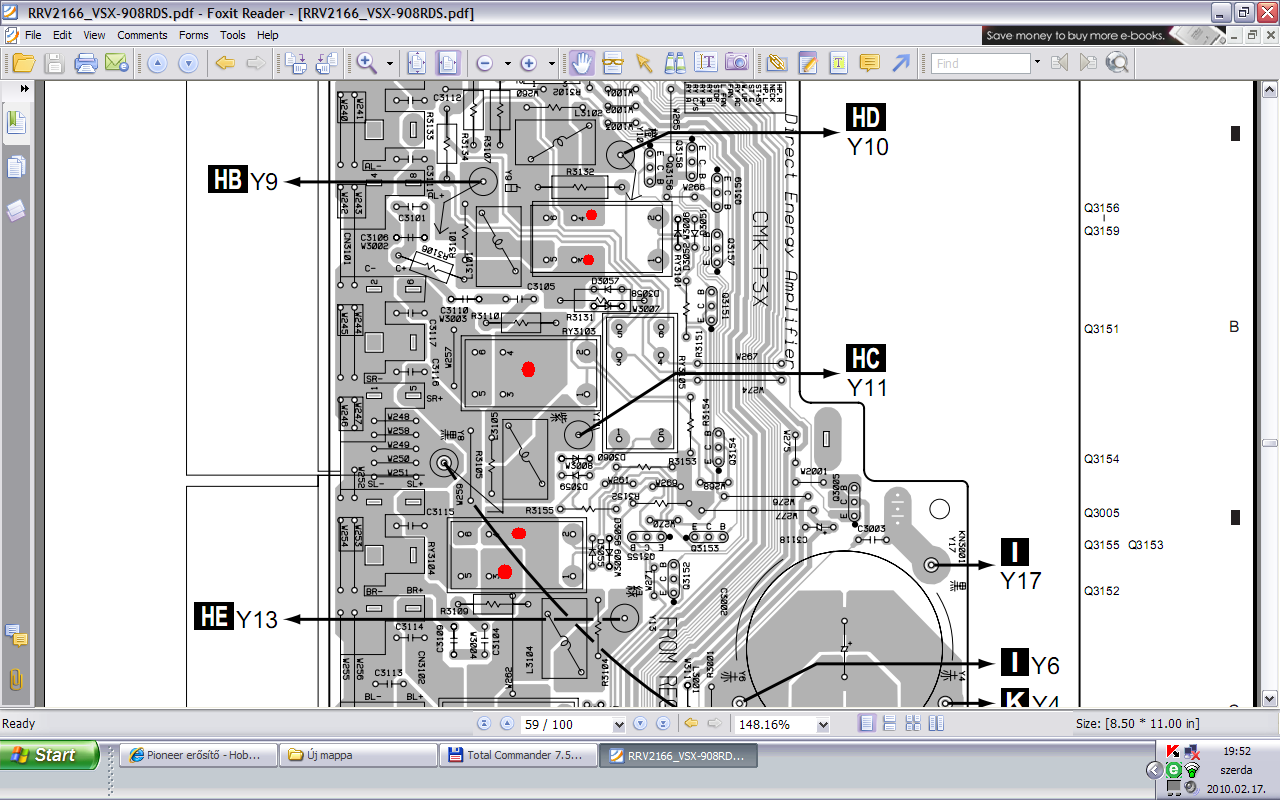Viewport: 1280px width, 800px height.
Task: Open the Help menu
Action: (267, 35)
